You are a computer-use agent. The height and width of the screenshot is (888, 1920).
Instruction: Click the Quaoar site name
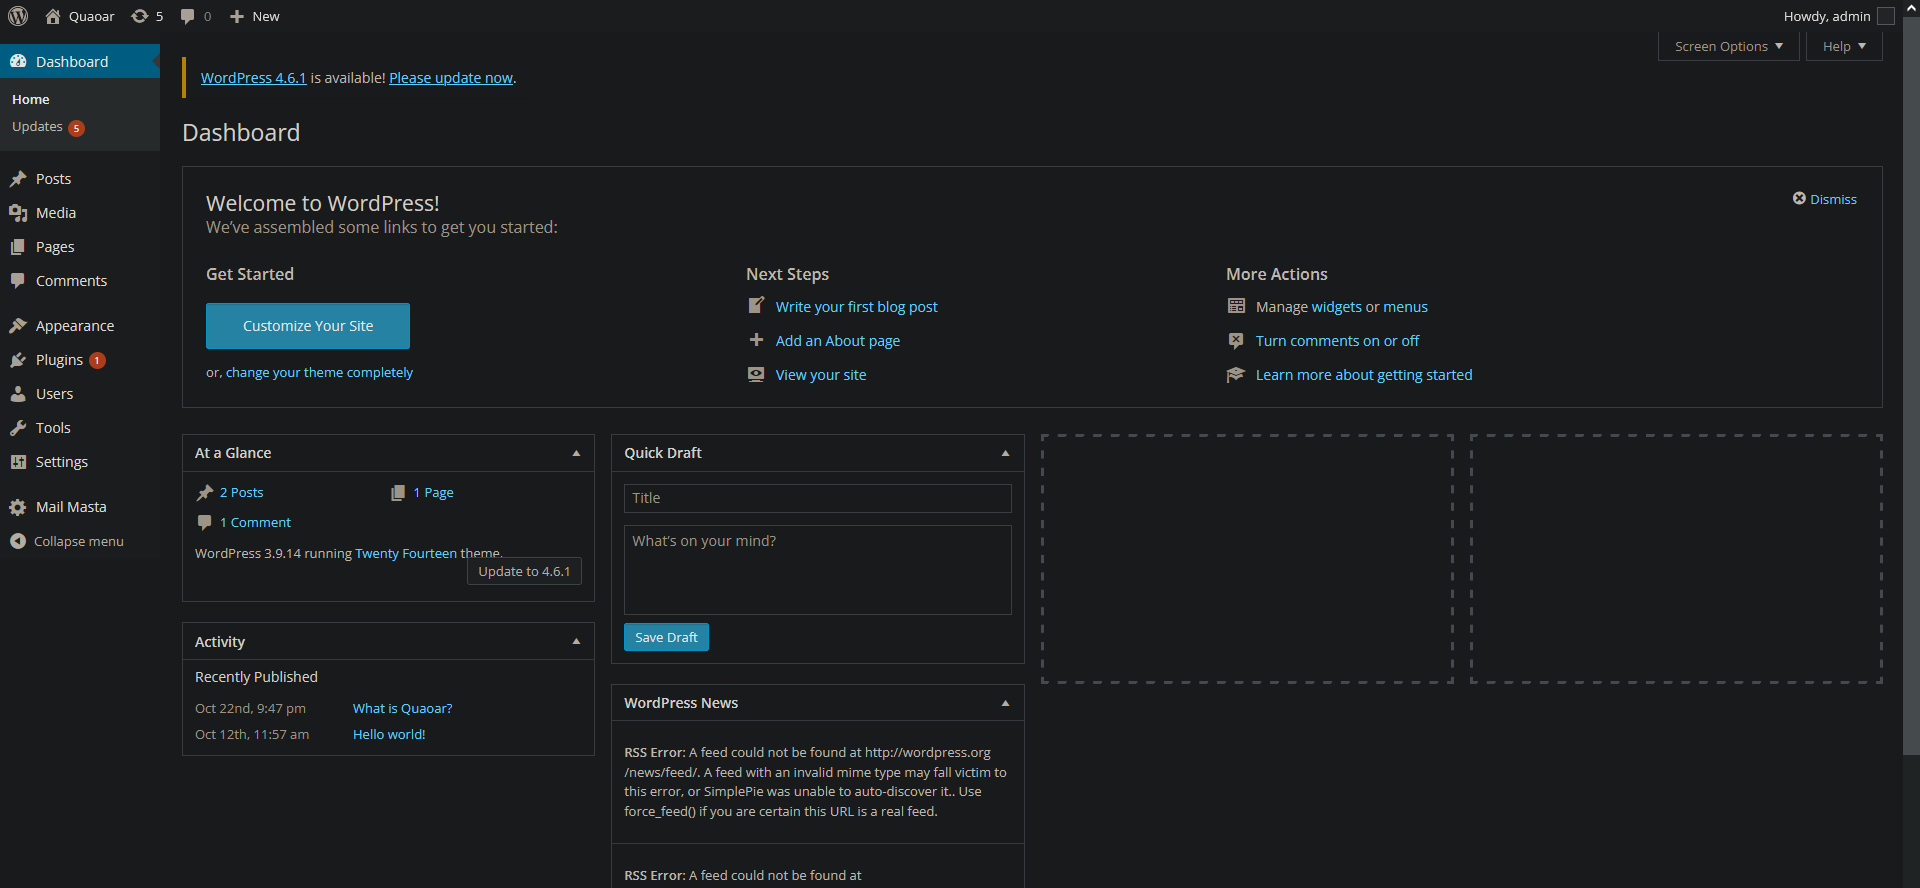(x=92, y=16)
